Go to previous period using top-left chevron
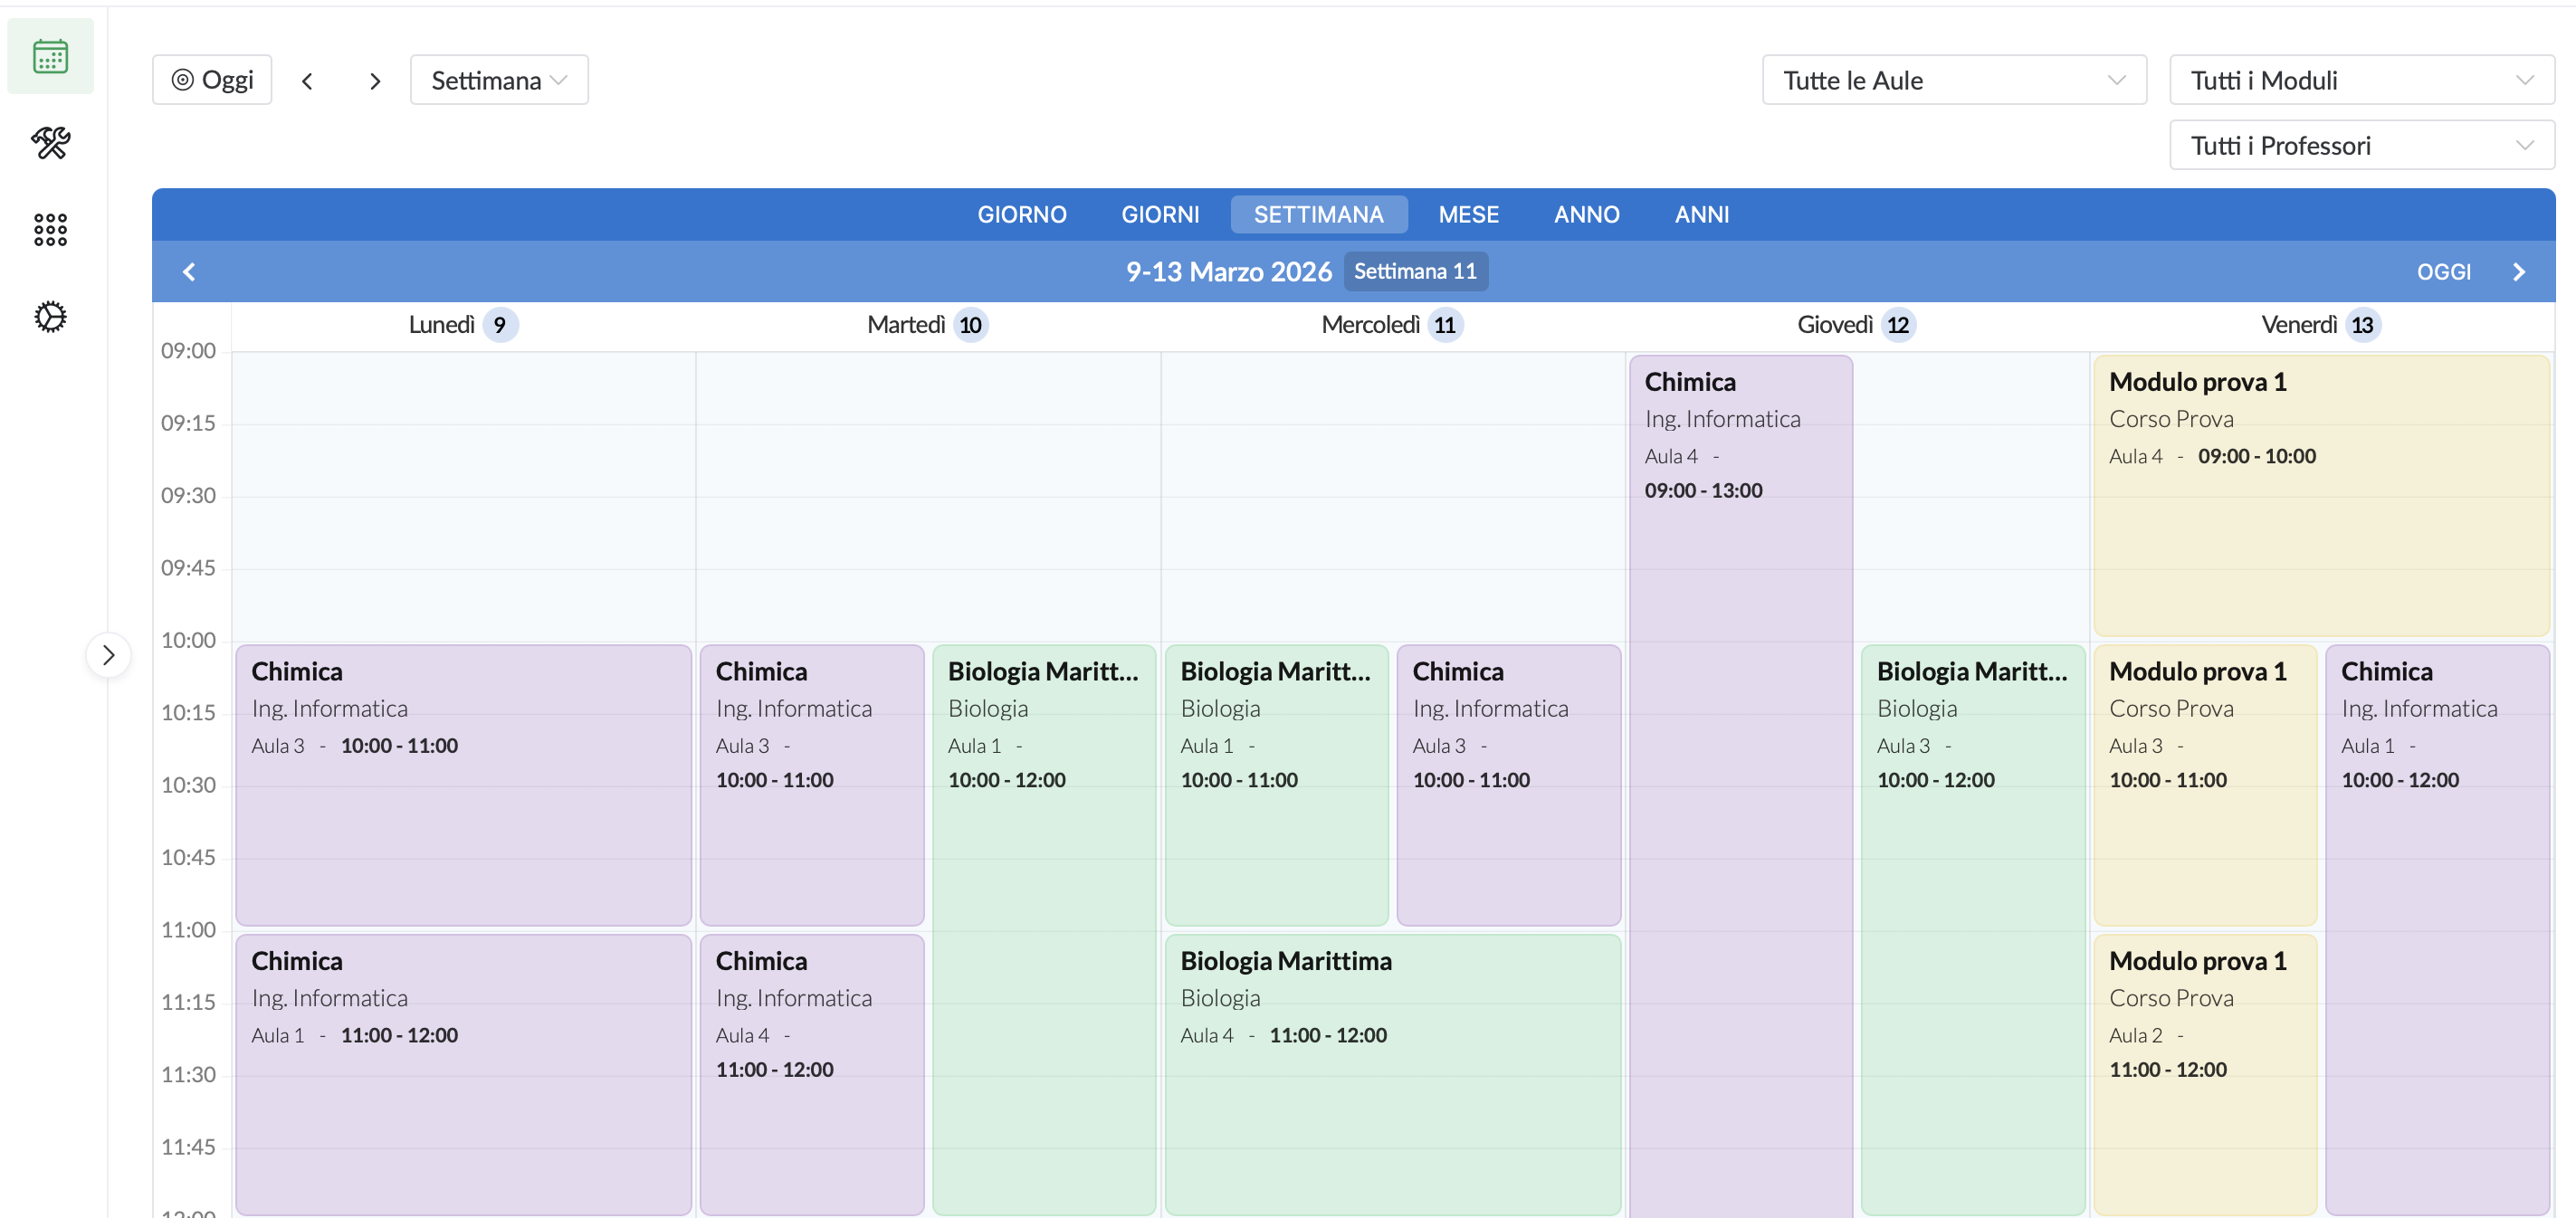 point(308,81)
